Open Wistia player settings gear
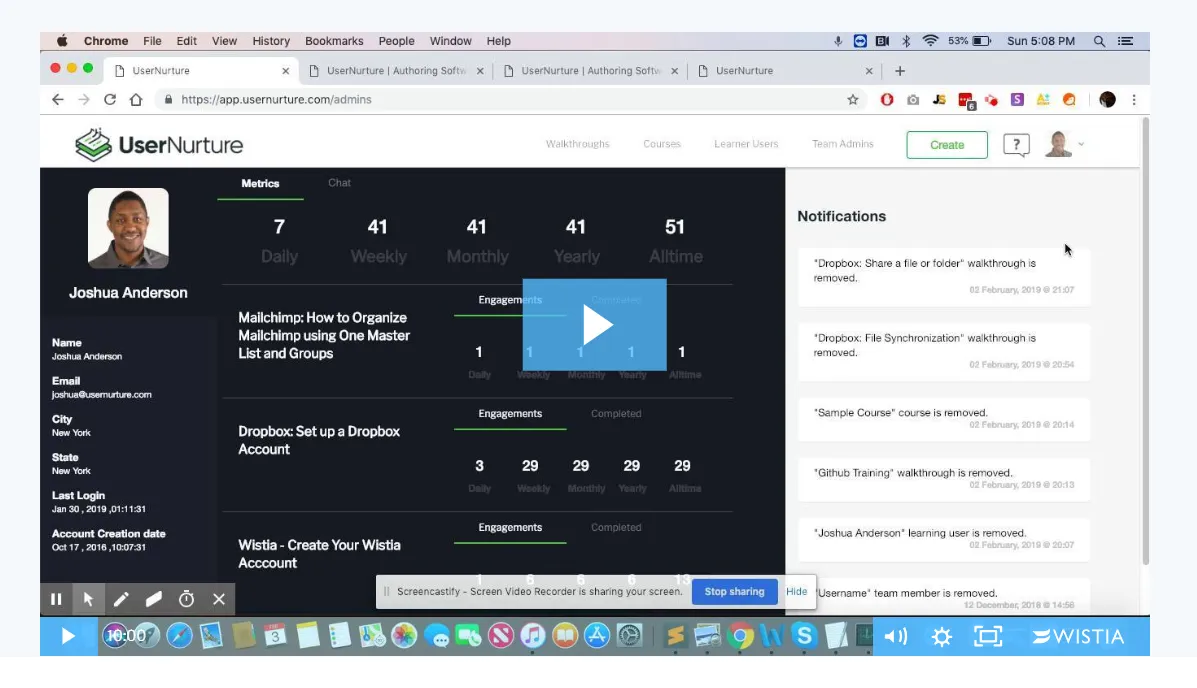This screenshot has width=1197, height=688. 942,636
